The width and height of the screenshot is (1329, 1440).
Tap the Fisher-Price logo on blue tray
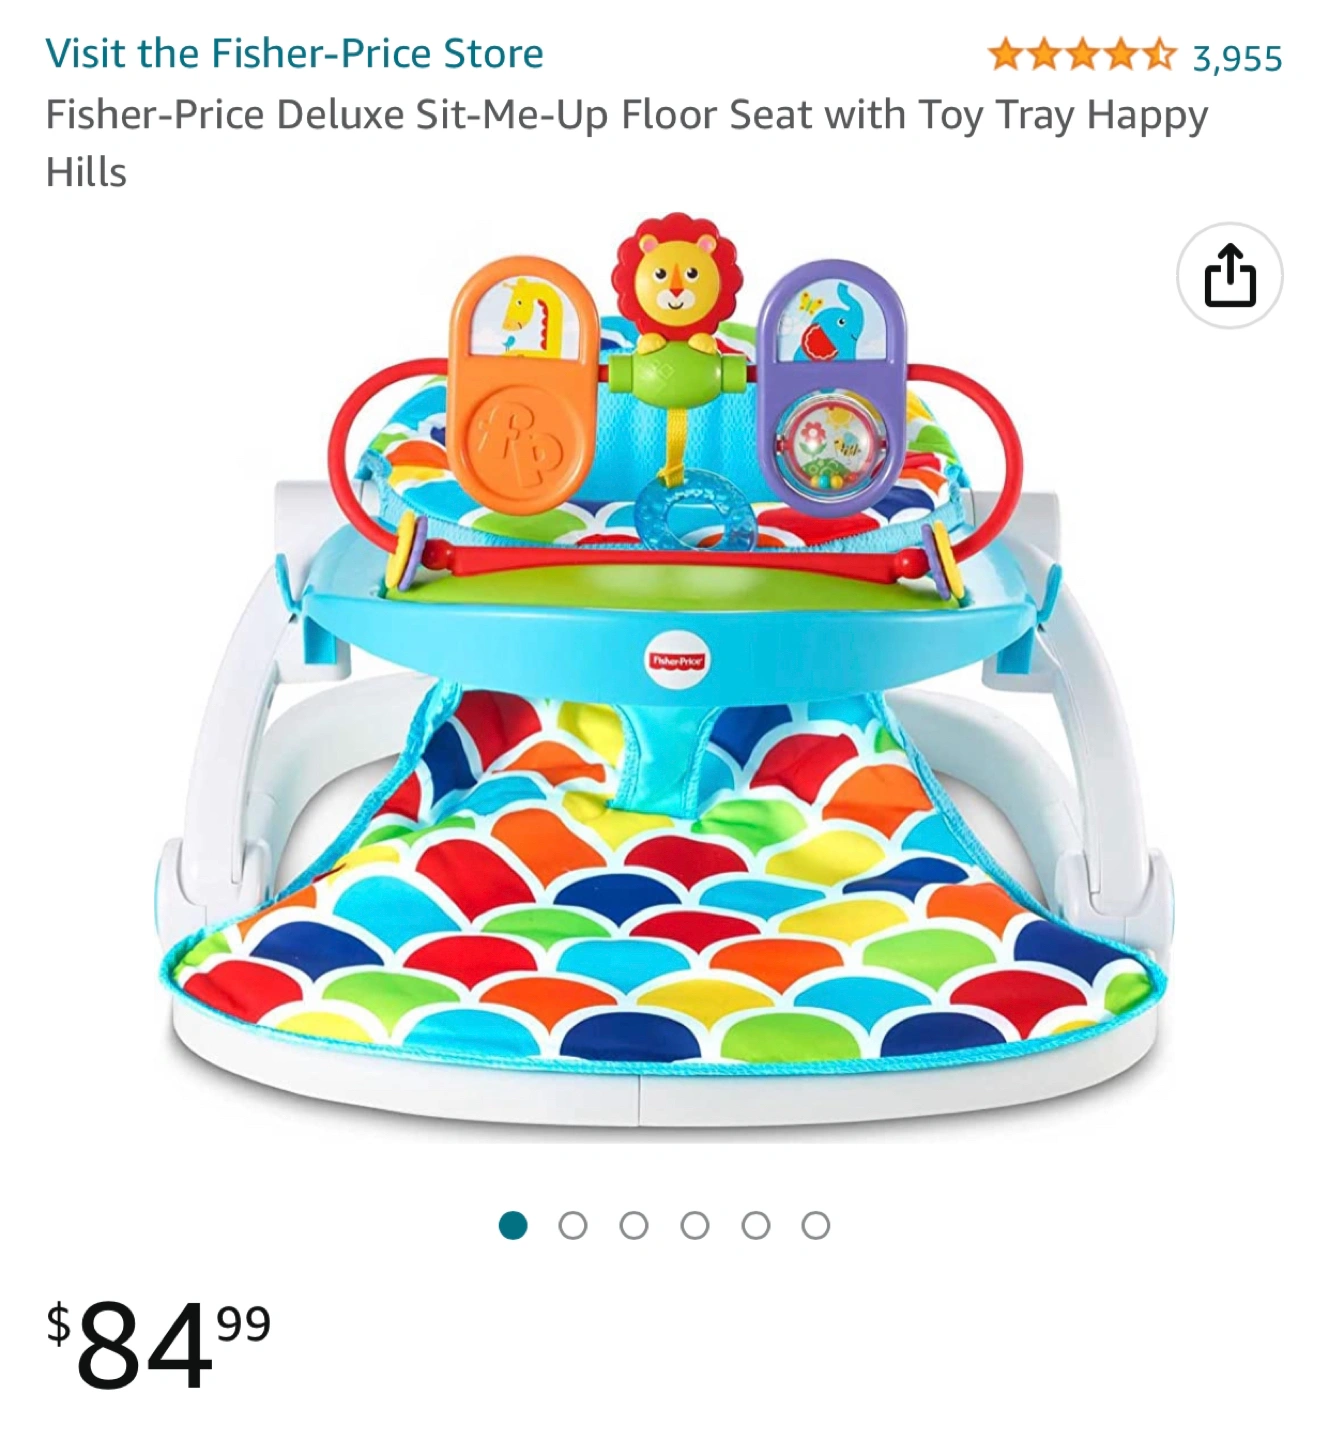coord(678,661)
